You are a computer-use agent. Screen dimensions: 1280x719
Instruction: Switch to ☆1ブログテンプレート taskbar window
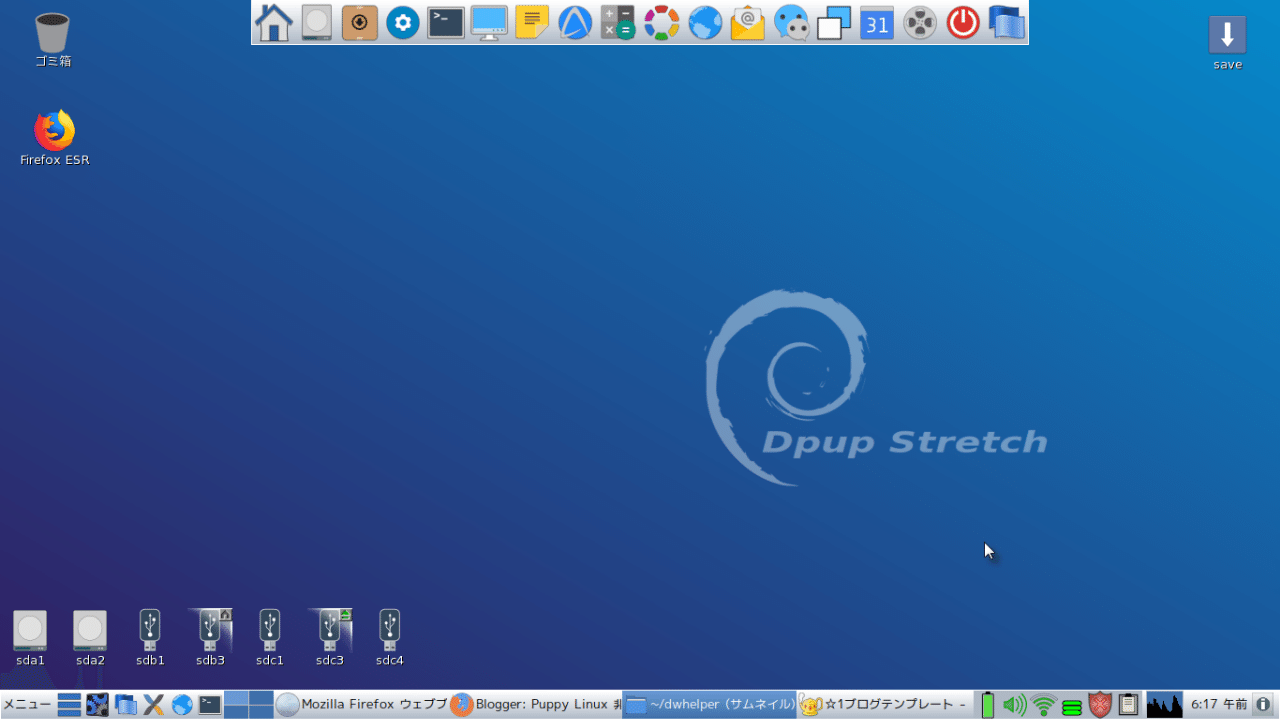[883, 705]
